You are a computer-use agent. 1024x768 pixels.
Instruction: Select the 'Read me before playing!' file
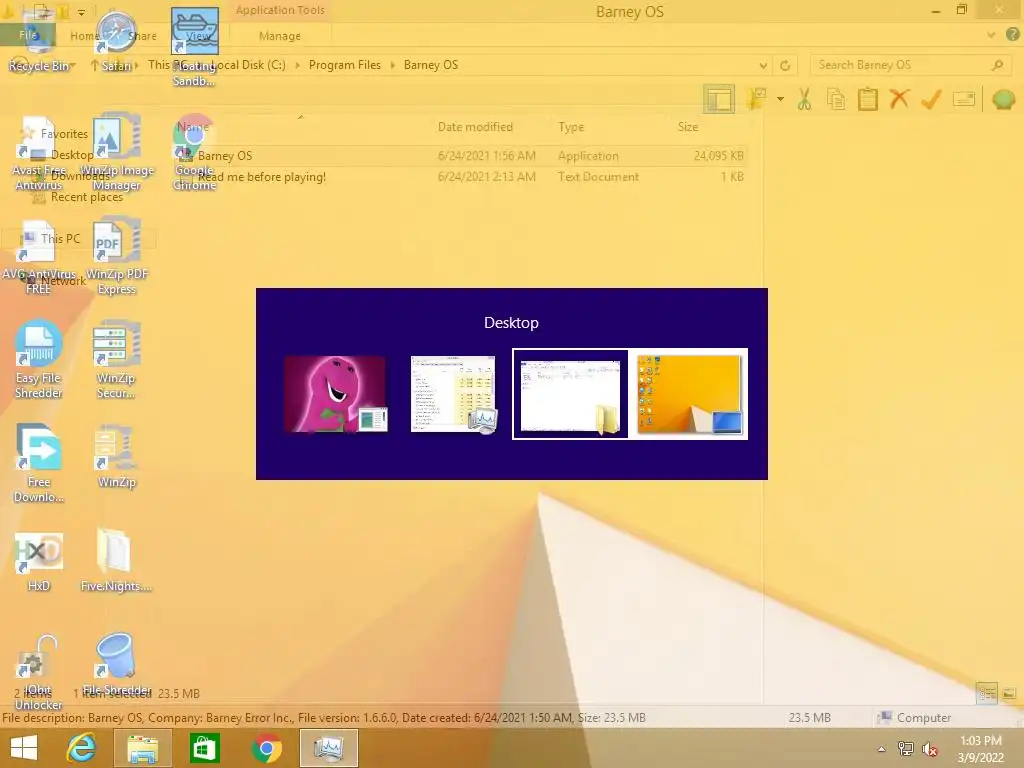coord(261,176)
